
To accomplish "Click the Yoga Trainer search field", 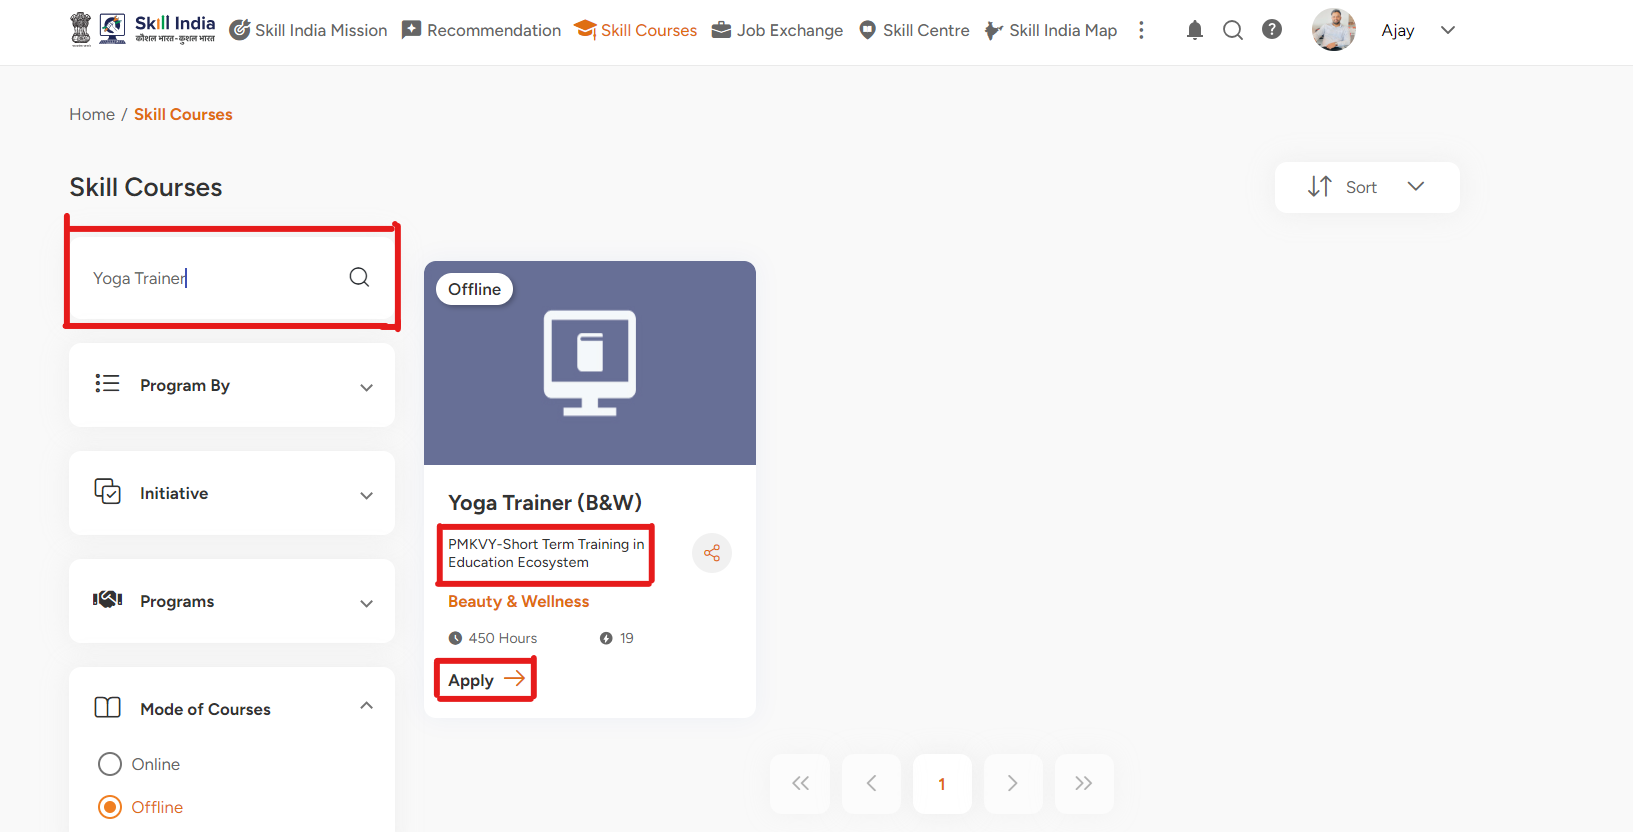I will point(232,277).
